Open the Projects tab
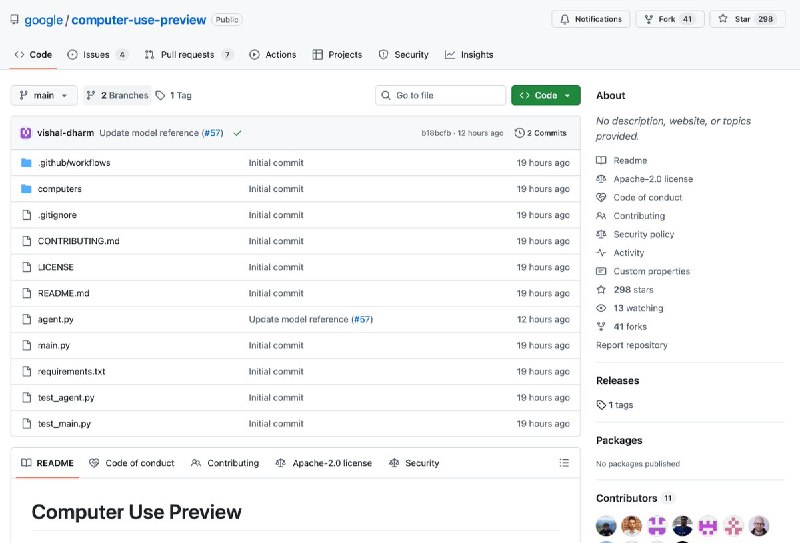The image size is (800, 543). (x=337, y=55)
